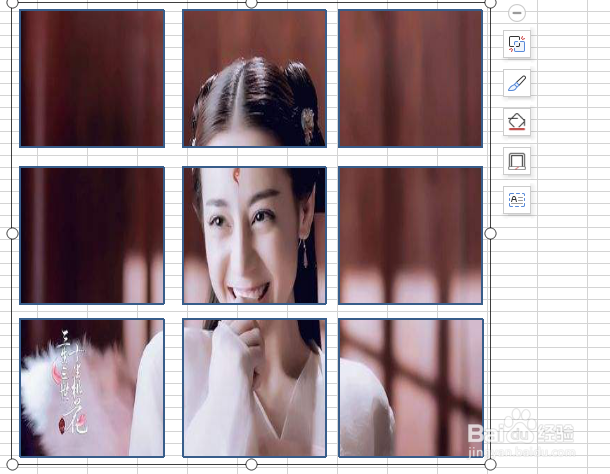Select the bottom-left tile with calligraphy text
The height and width of the screenshot is (474, 610).
click(92, 388)
